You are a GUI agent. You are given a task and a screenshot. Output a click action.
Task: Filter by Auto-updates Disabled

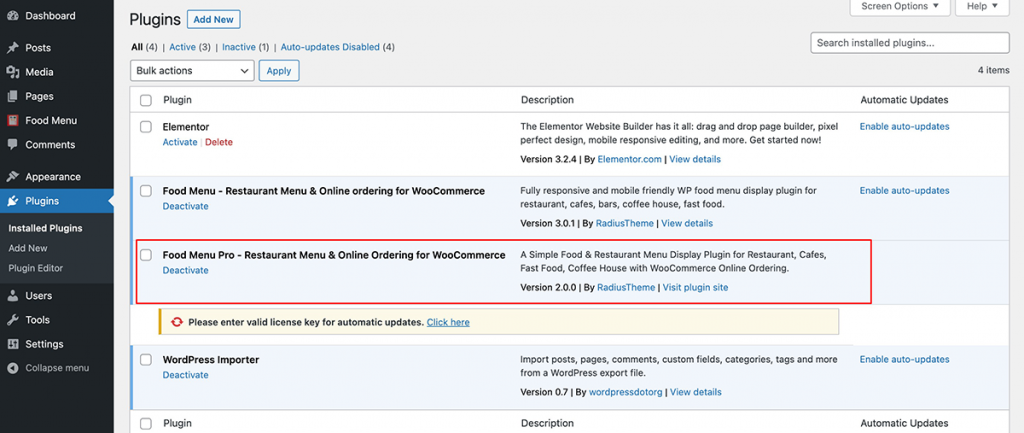pyautogui.click(x=330, y=47)
